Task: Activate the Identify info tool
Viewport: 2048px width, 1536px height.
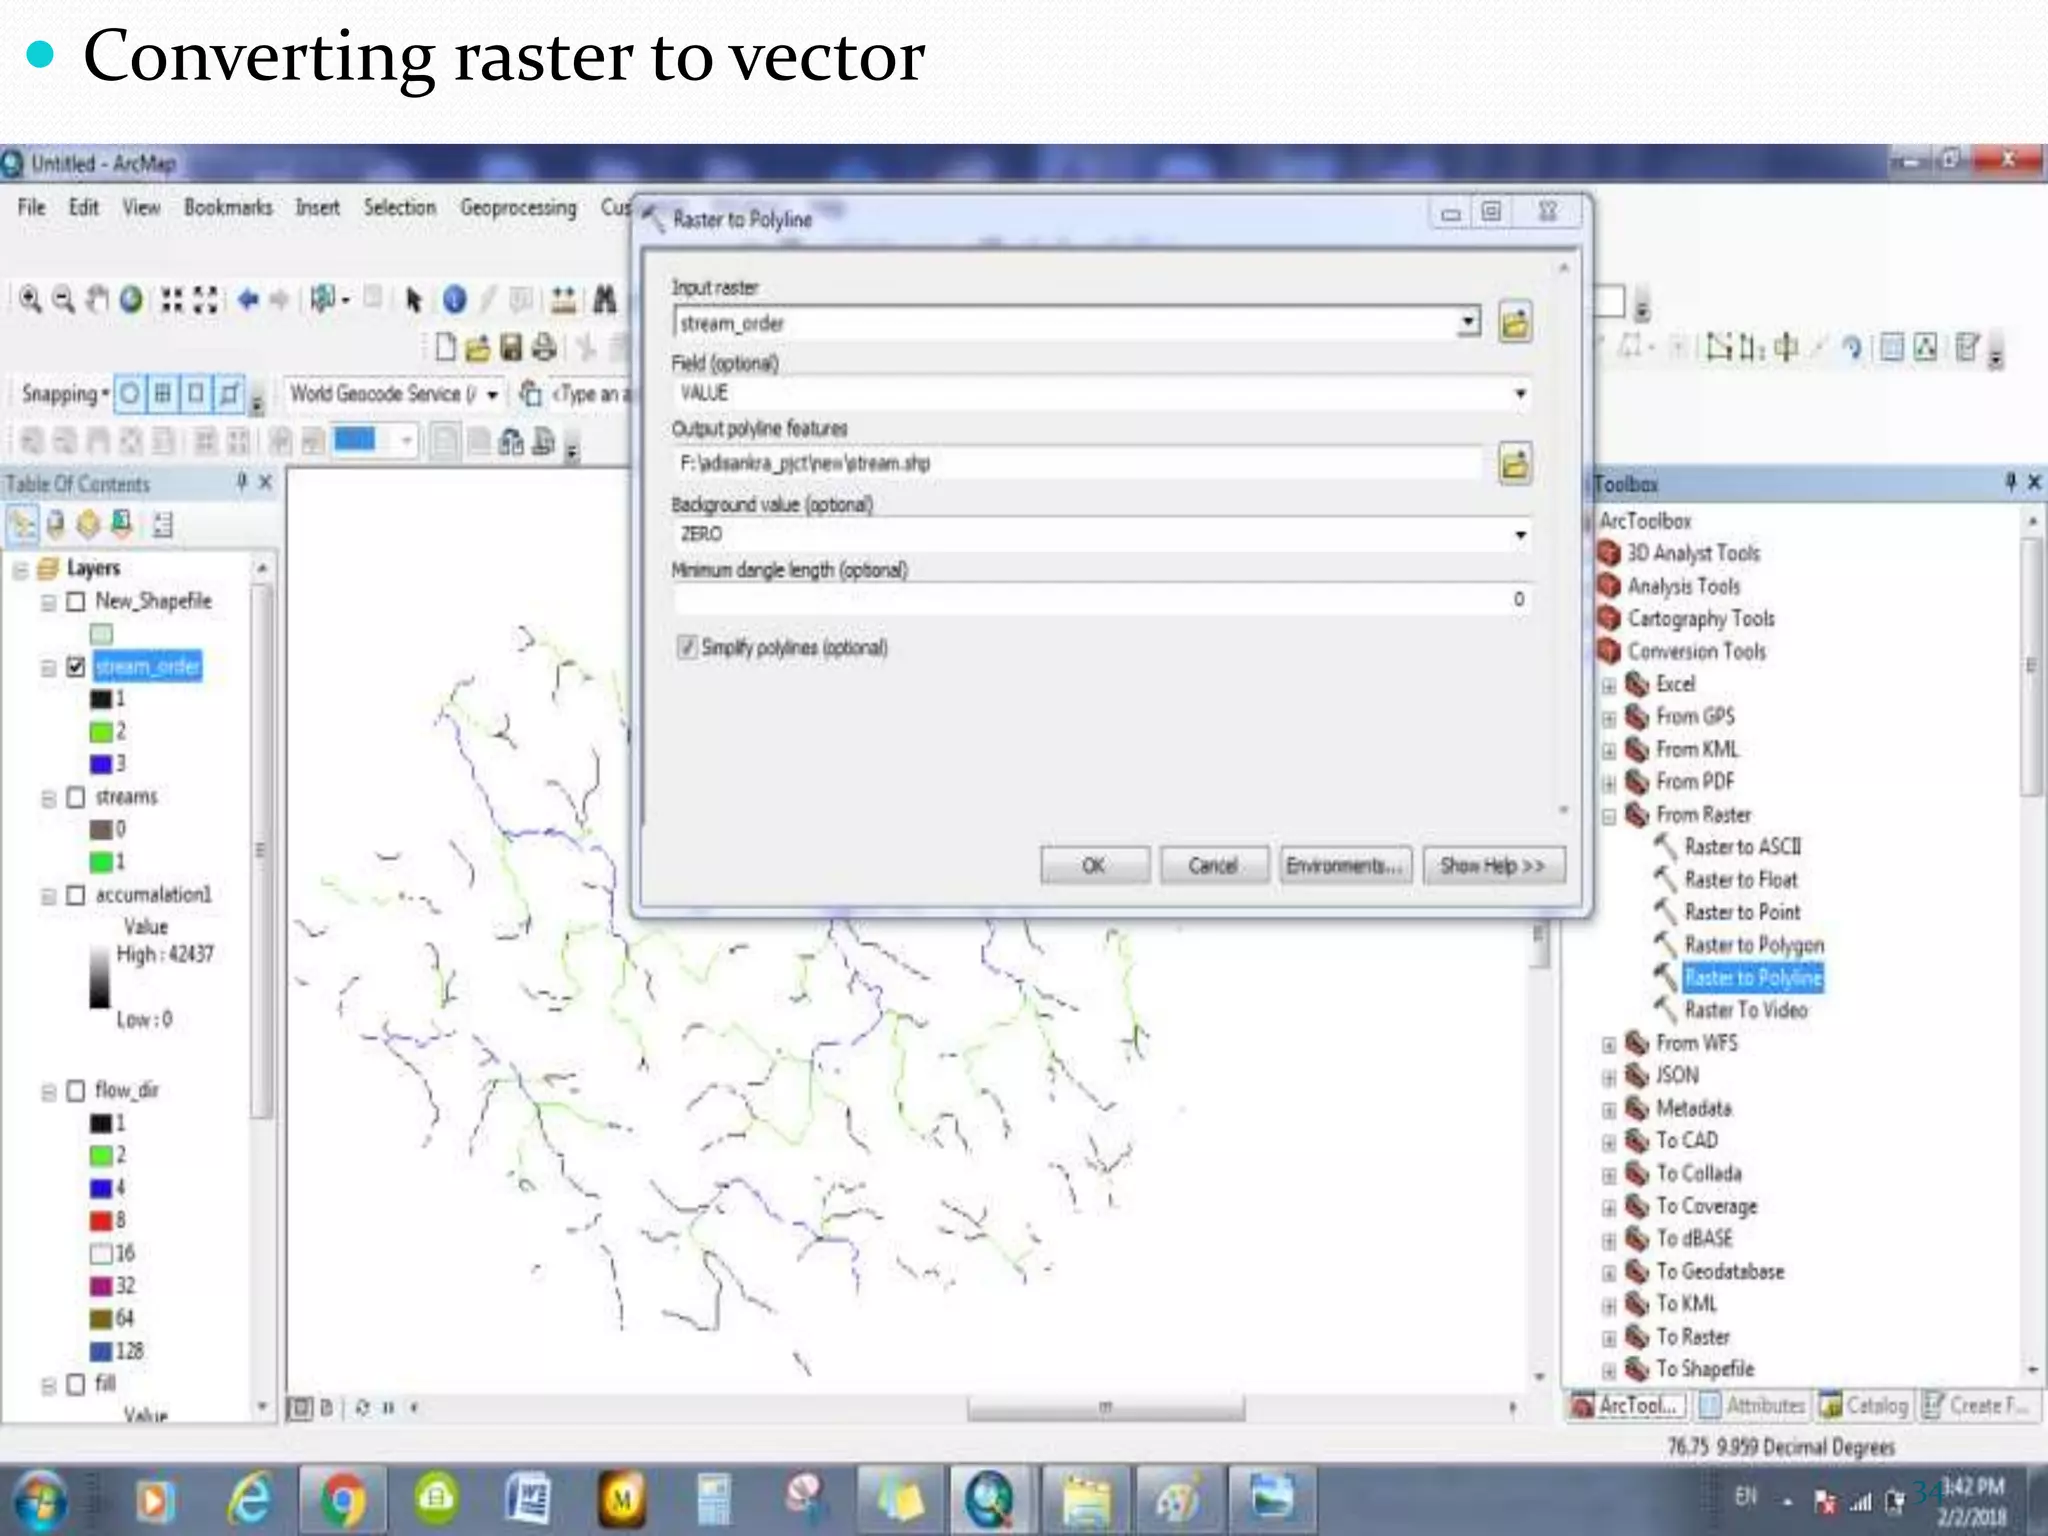Action: coord(454,299)
